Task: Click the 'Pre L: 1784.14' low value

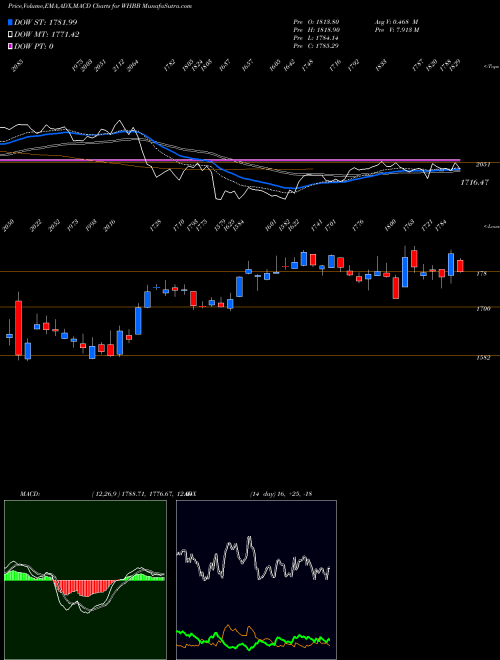Action: 316,37
